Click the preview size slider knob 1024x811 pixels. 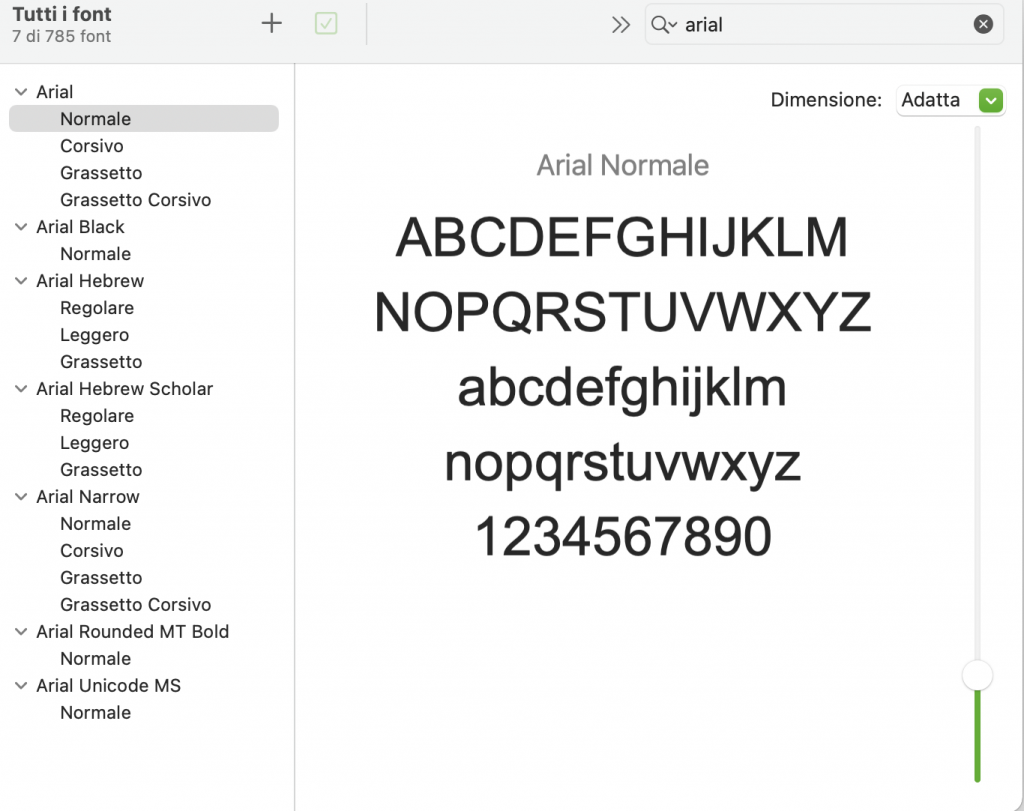977,675
